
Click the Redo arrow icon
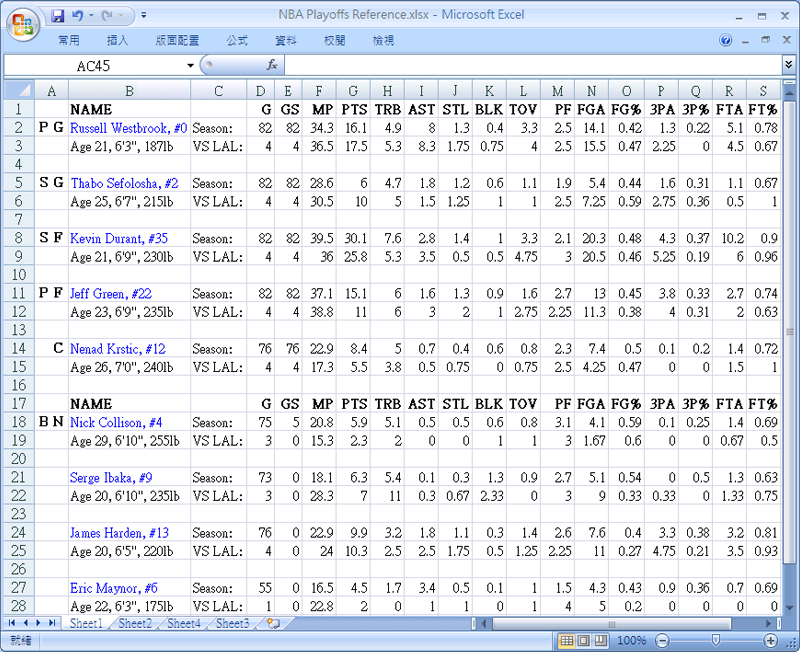[x=107, y=16]
